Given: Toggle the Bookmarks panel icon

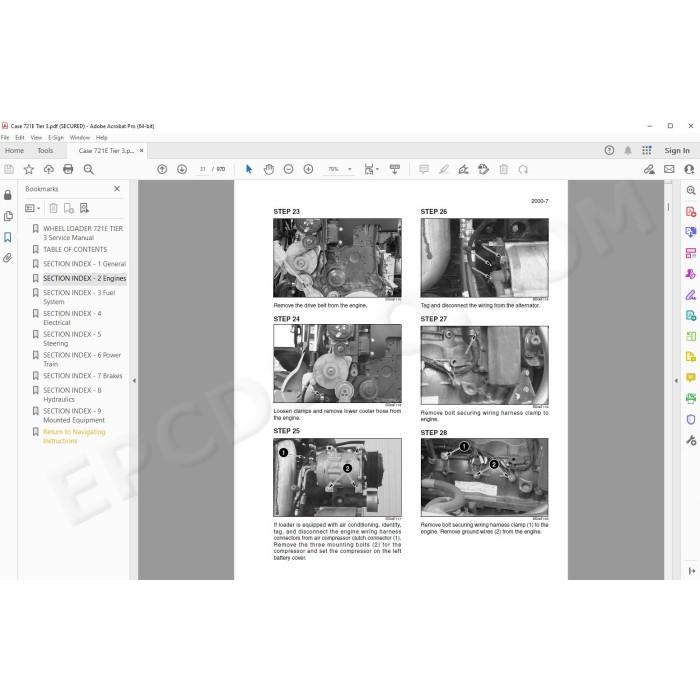Looking at the screenshot, I should [x=8, y=237].
